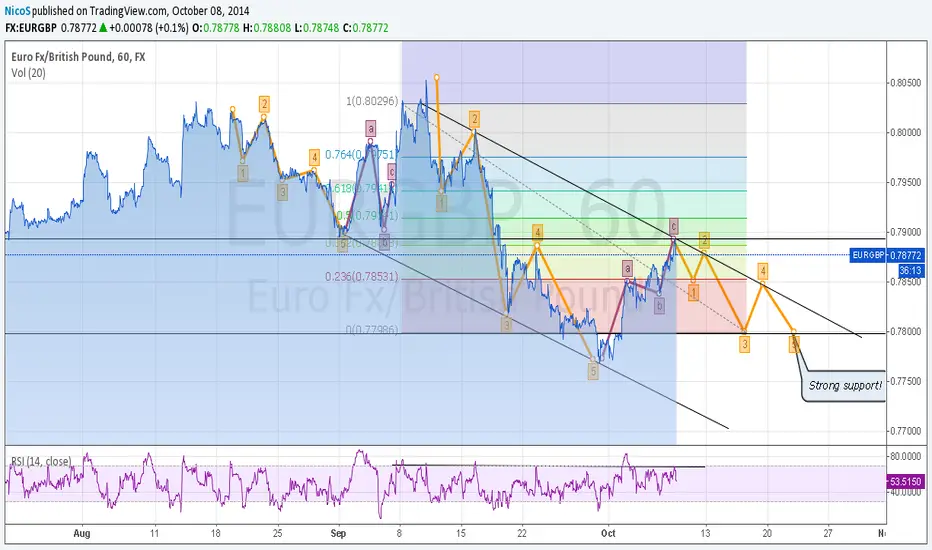Click the Fibonacci 0.764 level label
This screenshot has height=550, width=932.
360,155
